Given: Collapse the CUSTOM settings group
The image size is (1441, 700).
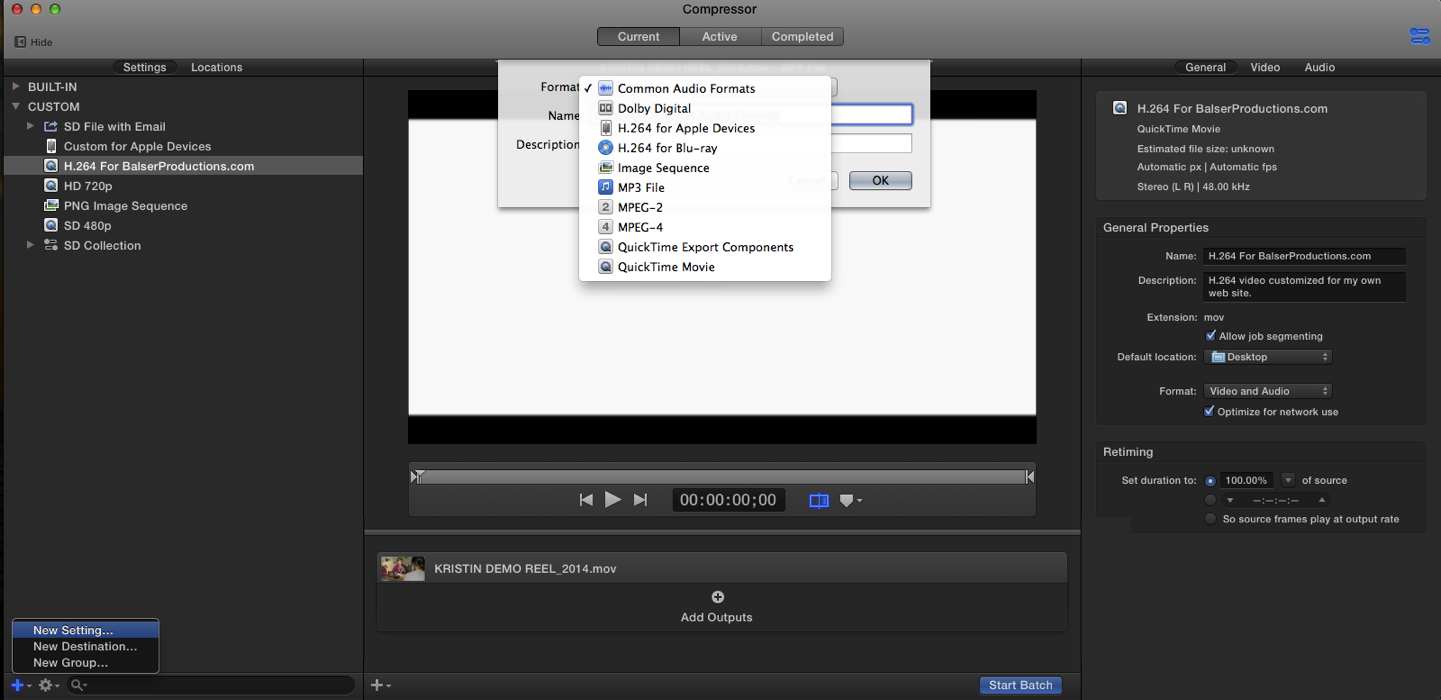Looking at the screenshot, I should [16, 106].
